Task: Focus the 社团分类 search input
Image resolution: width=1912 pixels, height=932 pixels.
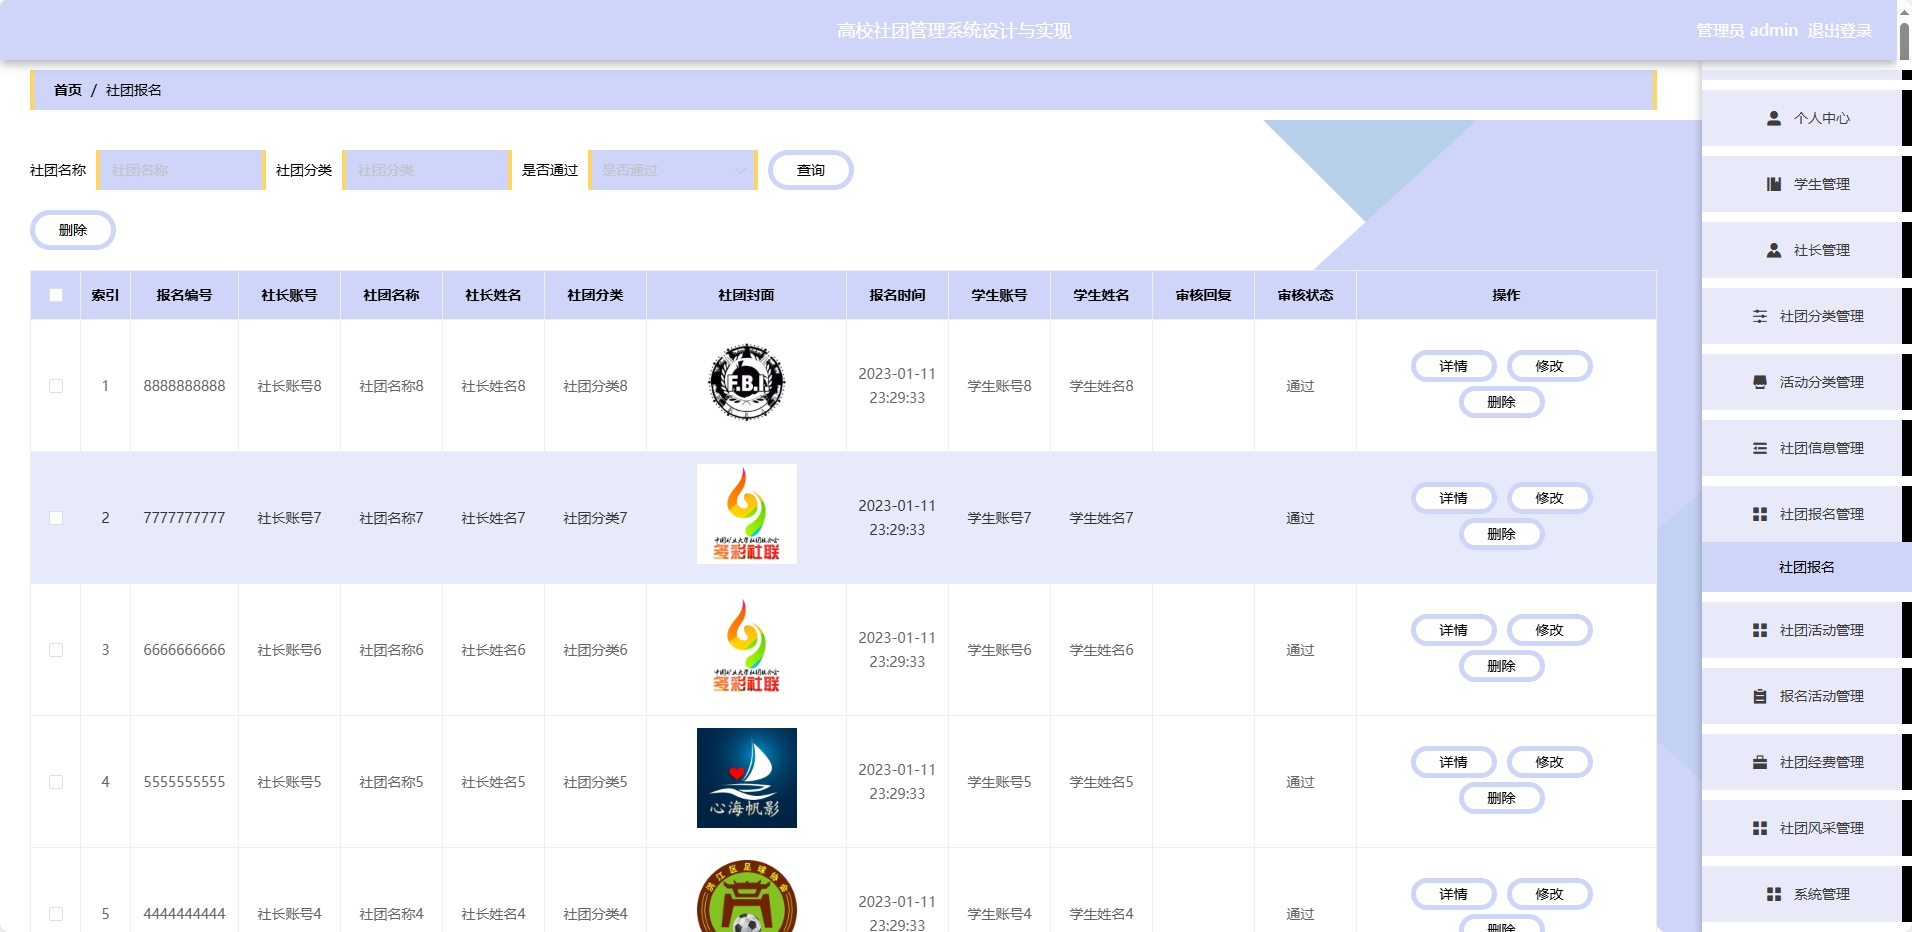Action: pos(427,170)
